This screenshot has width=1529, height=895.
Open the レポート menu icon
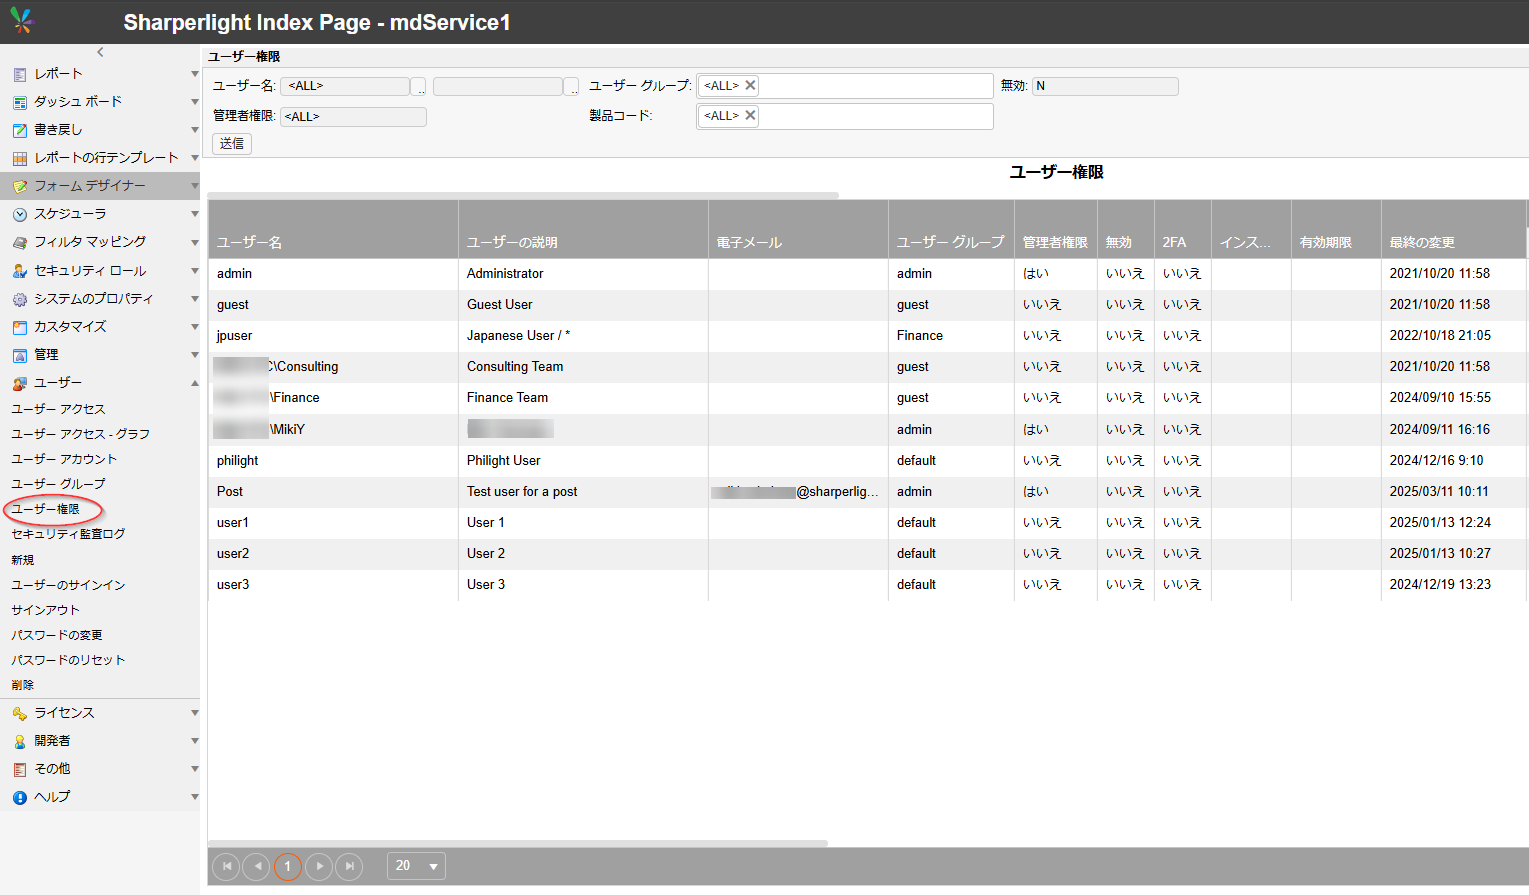tap(20, 74)
